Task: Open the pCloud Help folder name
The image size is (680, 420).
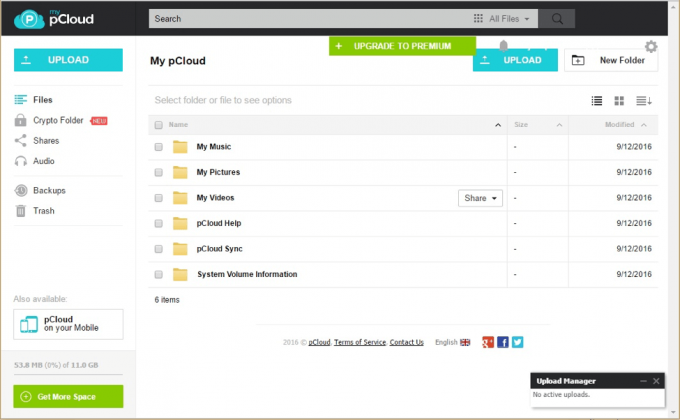Action: click(219, 223)
